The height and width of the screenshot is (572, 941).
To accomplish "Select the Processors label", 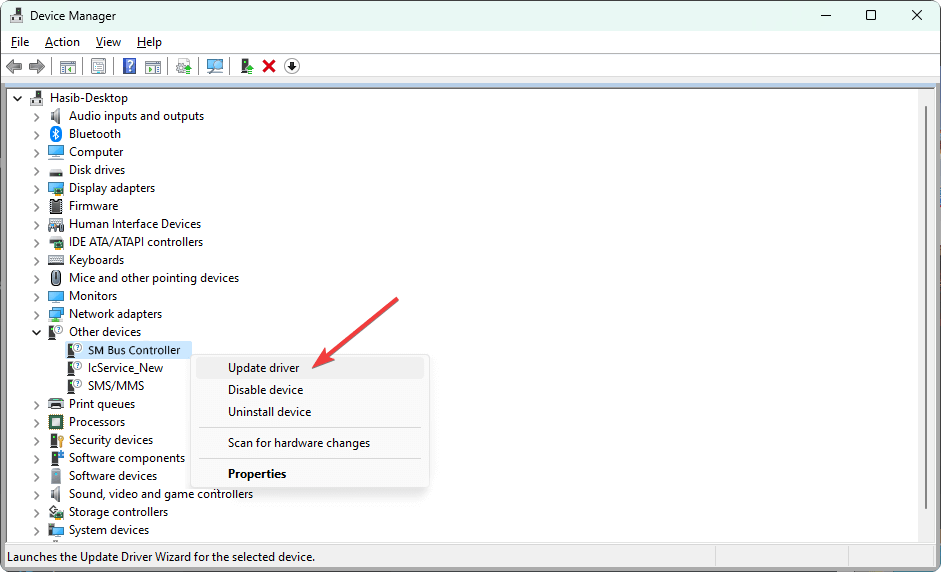I will point(97,422).
